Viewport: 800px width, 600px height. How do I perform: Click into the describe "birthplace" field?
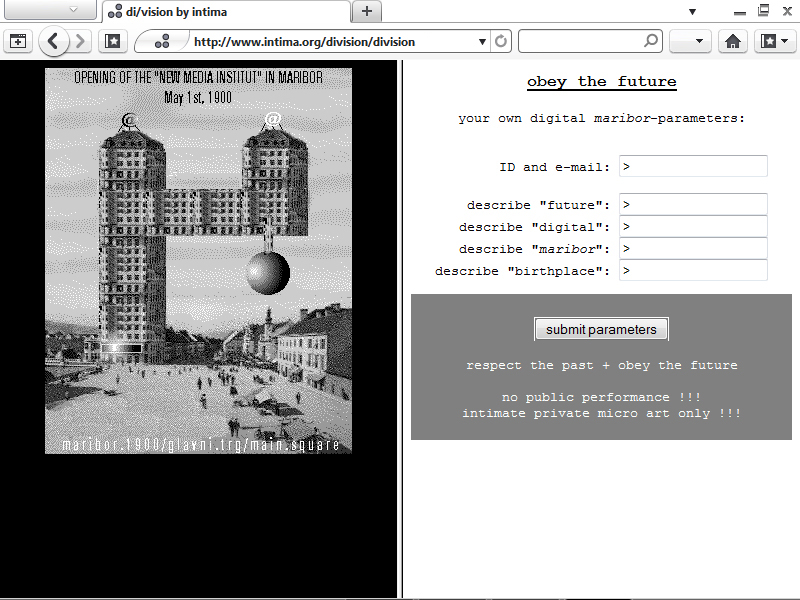693,271
